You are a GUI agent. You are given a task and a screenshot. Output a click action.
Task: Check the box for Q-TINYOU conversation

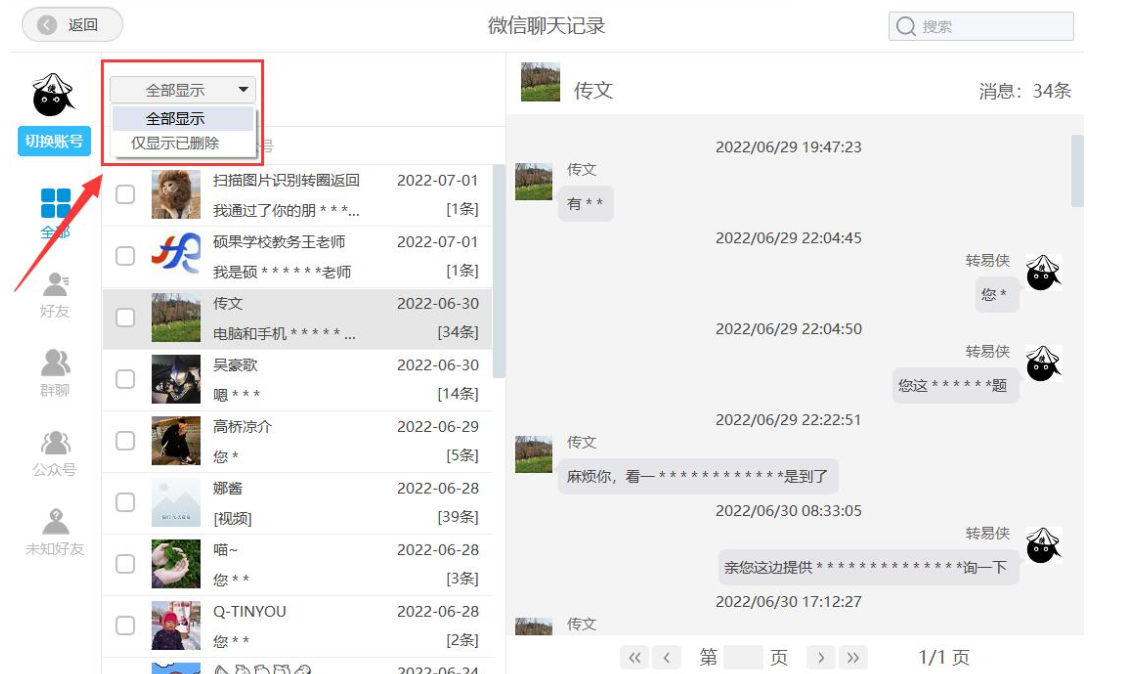point(125,625)
